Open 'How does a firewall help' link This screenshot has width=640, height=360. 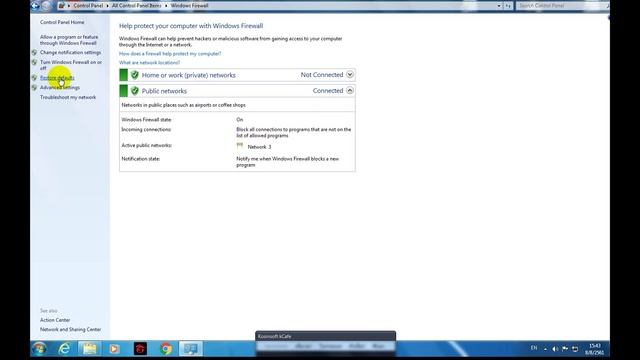170,53
